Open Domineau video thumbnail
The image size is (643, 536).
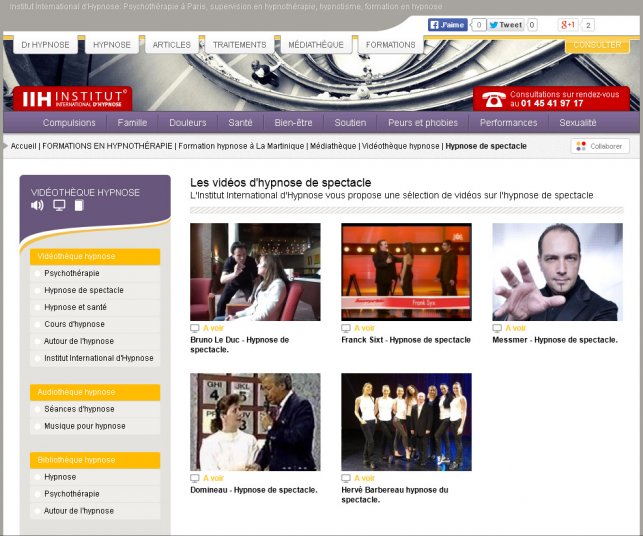(255, 422)
